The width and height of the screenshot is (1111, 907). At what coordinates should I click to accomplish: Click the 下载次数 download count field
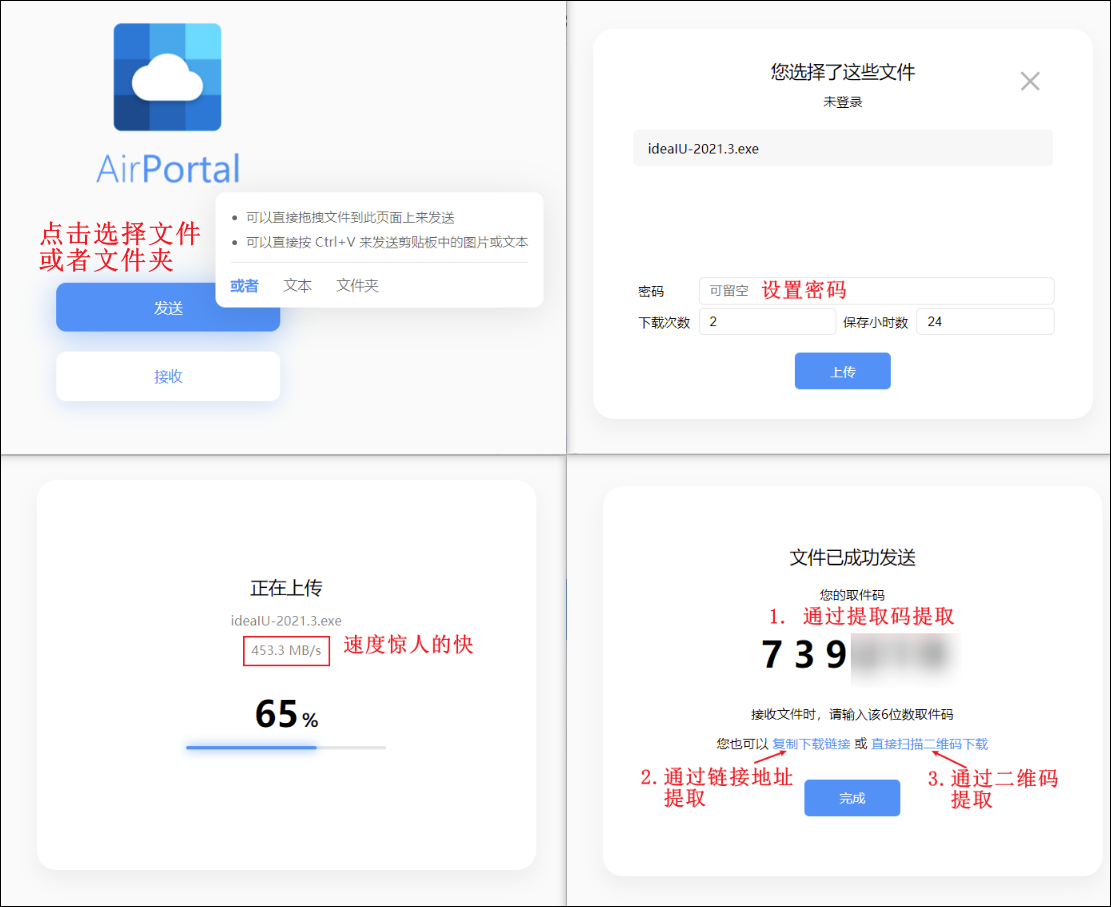tap(767, 322)
